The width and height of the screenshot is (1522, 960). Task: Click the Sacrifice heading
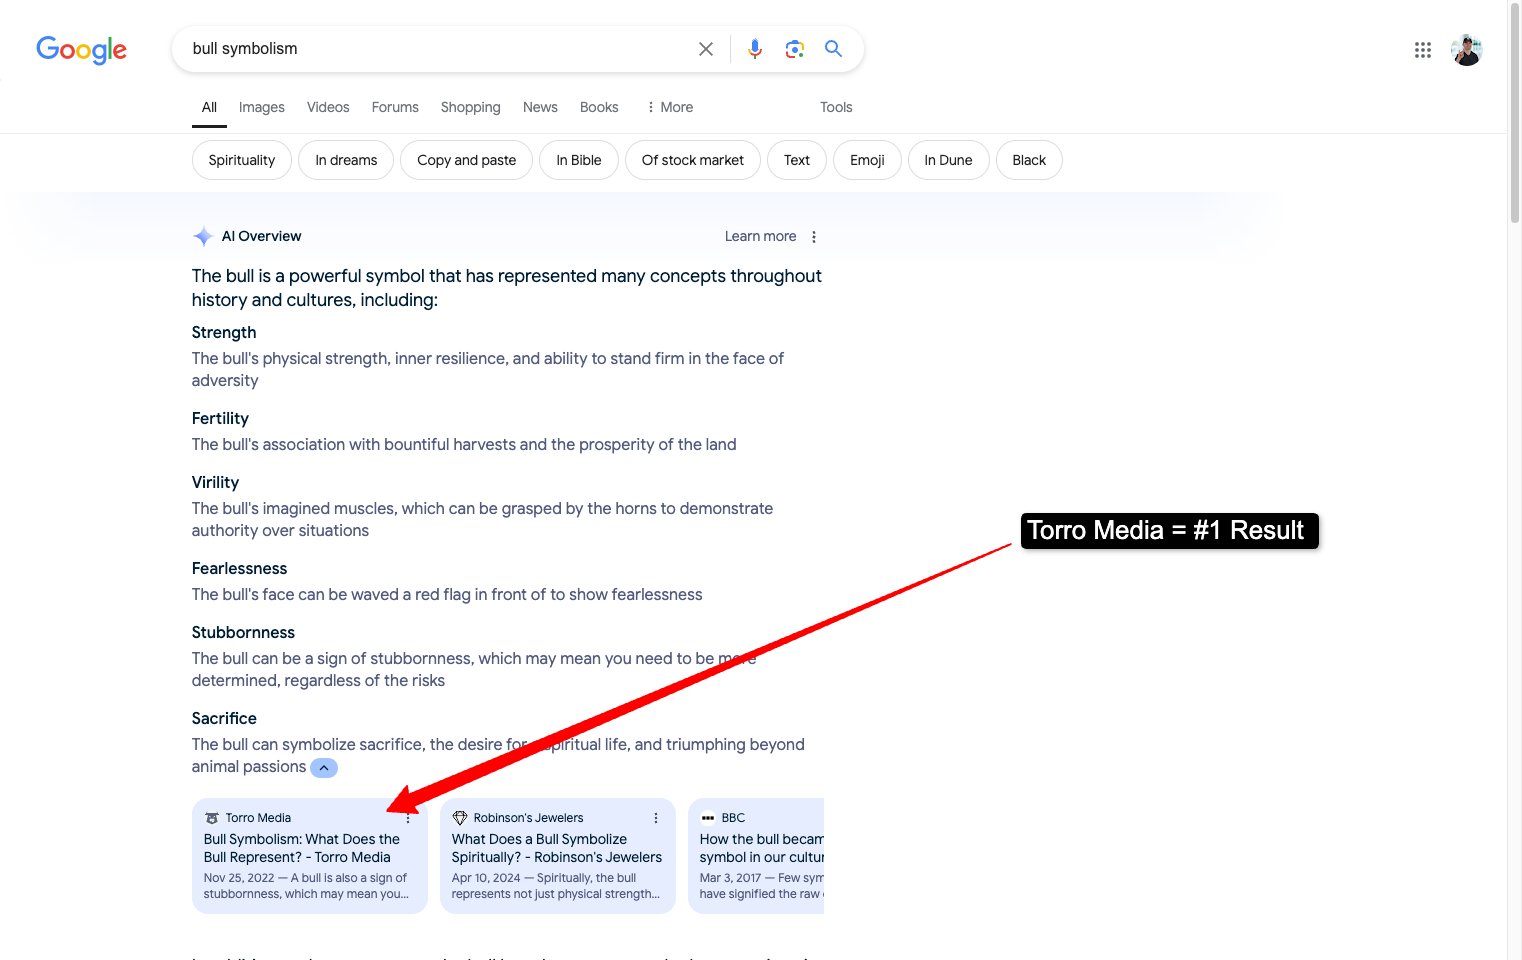pyautogui.click(x=224, y=719)
